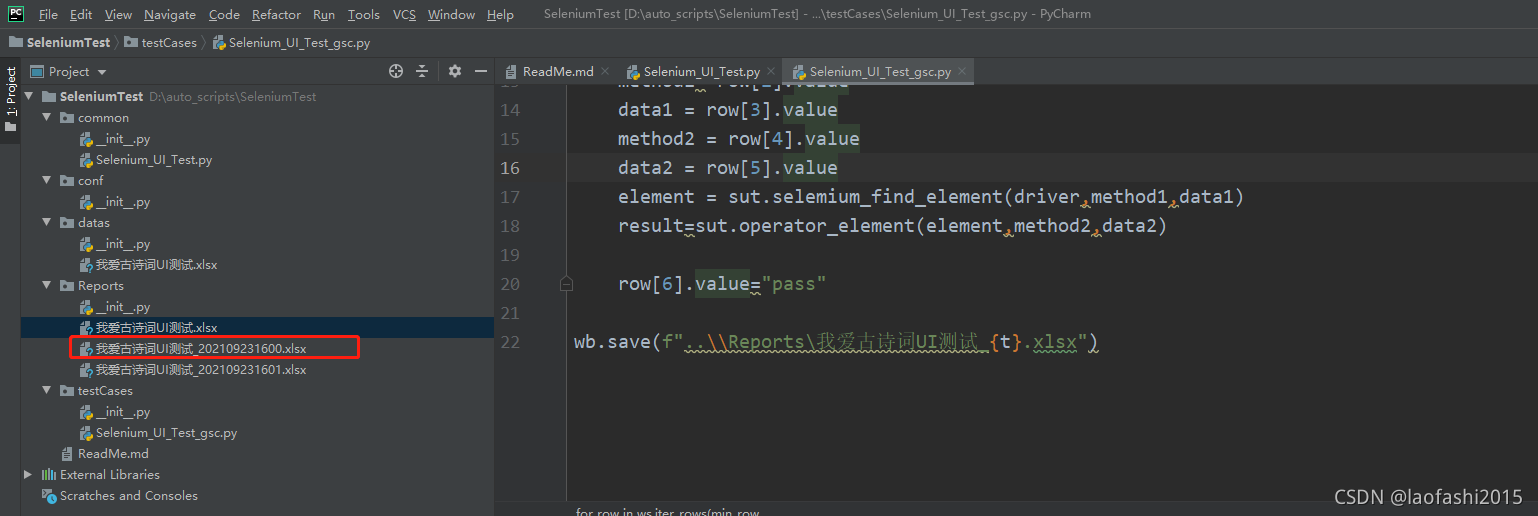Open Project panel settings gear

click(455, 71)
